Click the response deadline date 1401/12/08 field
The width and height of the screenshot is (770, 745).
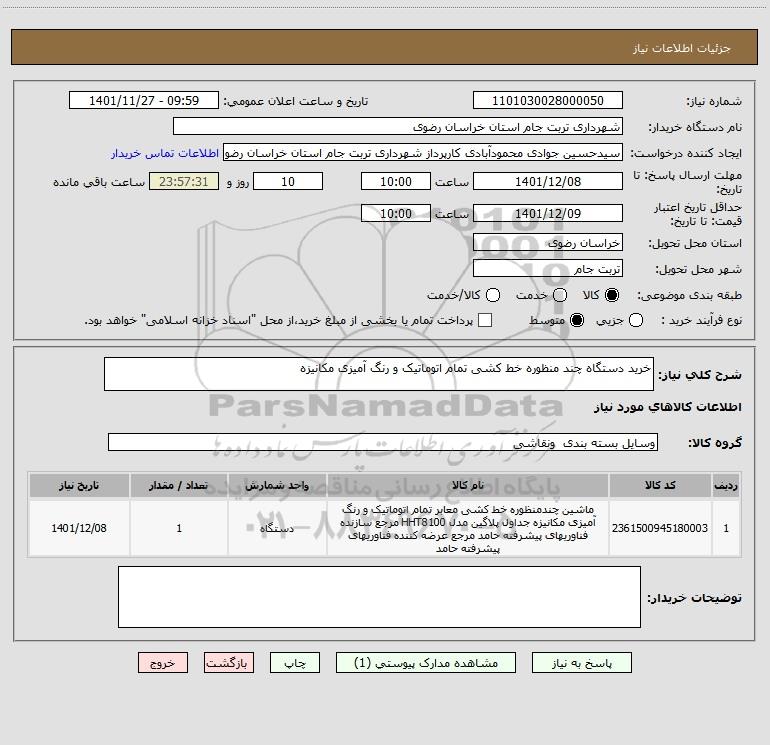tap(548, 181)
